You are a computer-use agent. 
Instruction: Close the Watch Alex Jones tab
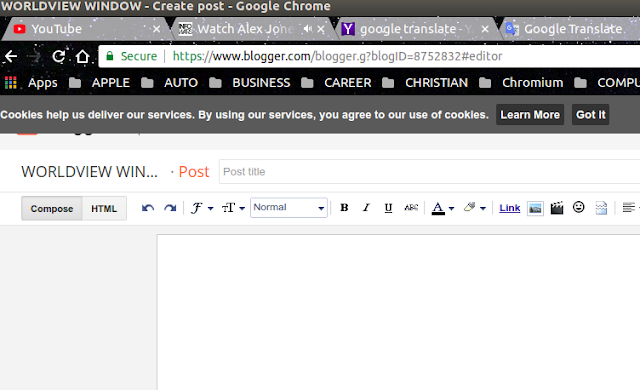click(x=321, y=29)
